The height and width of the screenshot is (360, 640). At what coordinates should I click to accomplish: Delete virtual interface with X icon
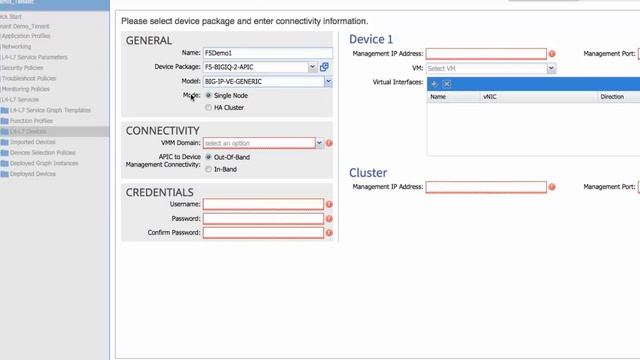(447, 84)
